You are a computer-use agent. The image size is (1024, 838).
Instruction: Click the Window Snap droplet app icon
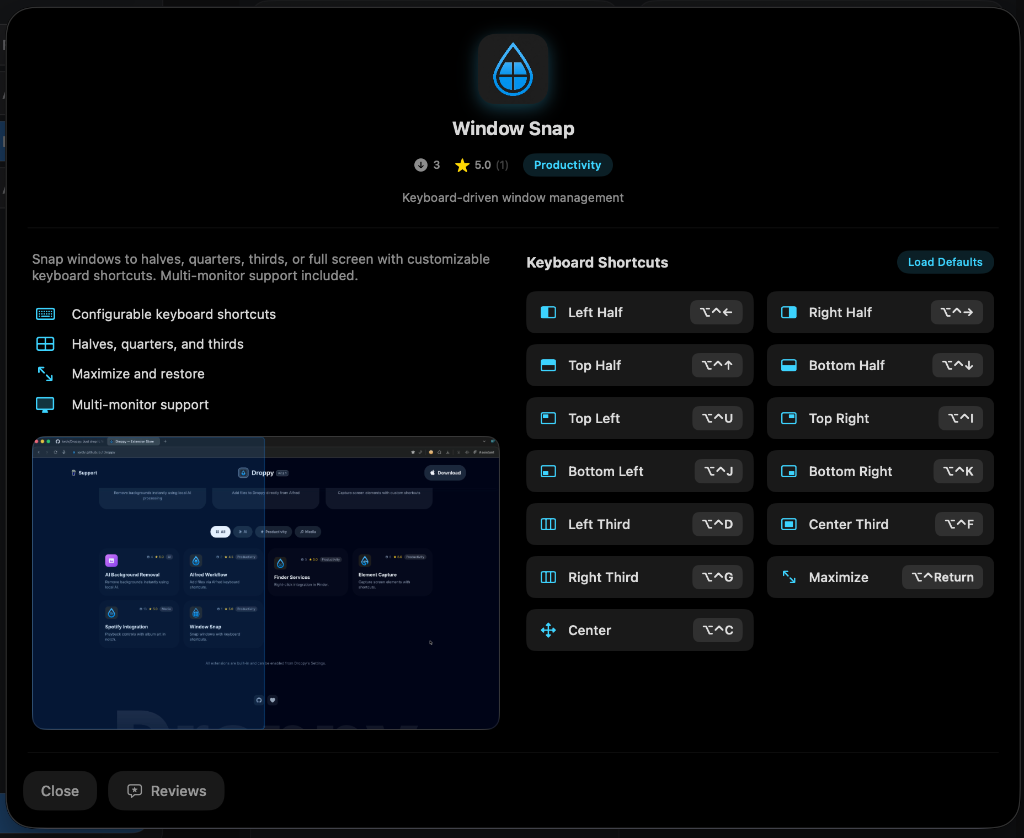click(512, 70)
